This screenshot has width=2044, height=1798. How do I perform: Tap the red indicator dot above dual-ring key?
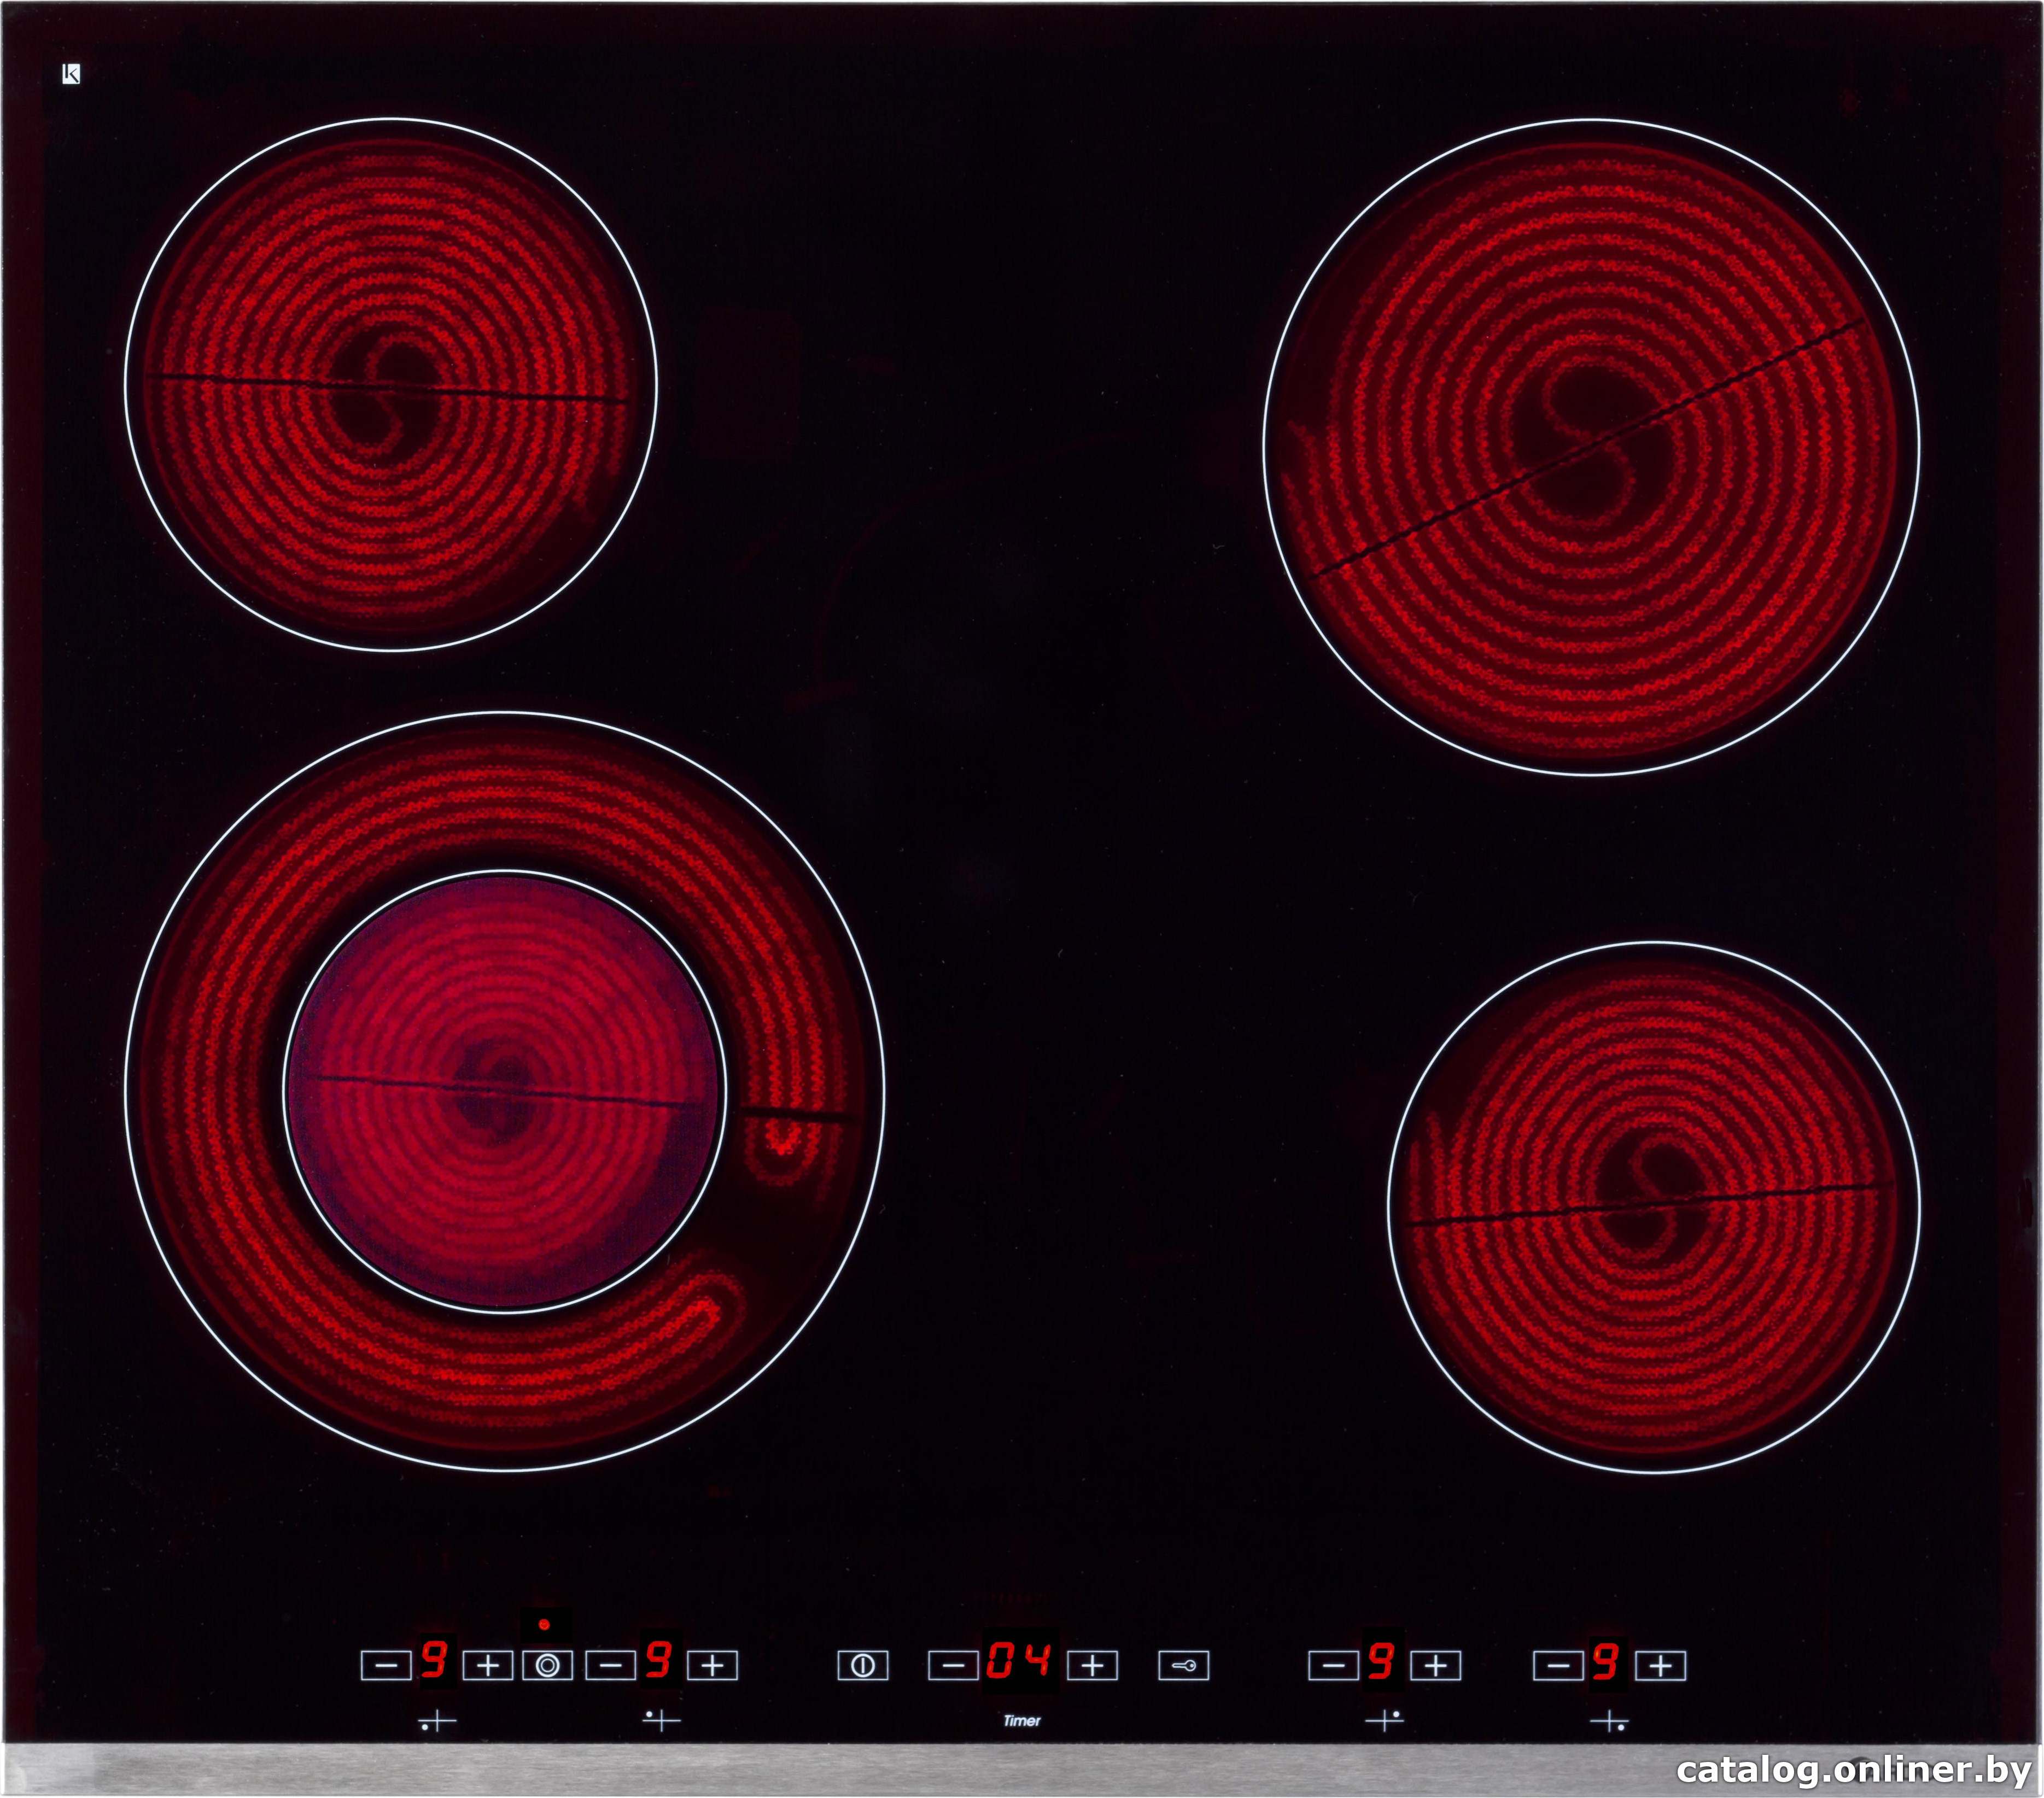(544, 1624)
